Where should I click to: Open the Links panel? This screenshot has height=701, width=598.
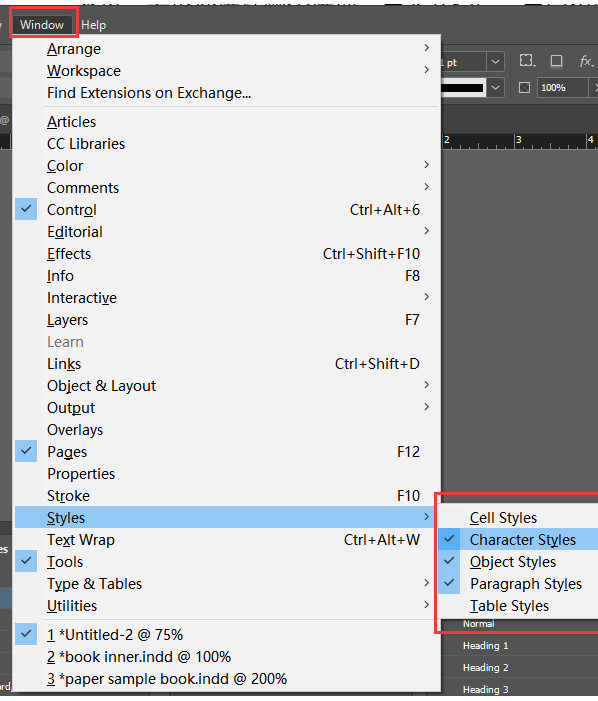[x=227, y=363]
